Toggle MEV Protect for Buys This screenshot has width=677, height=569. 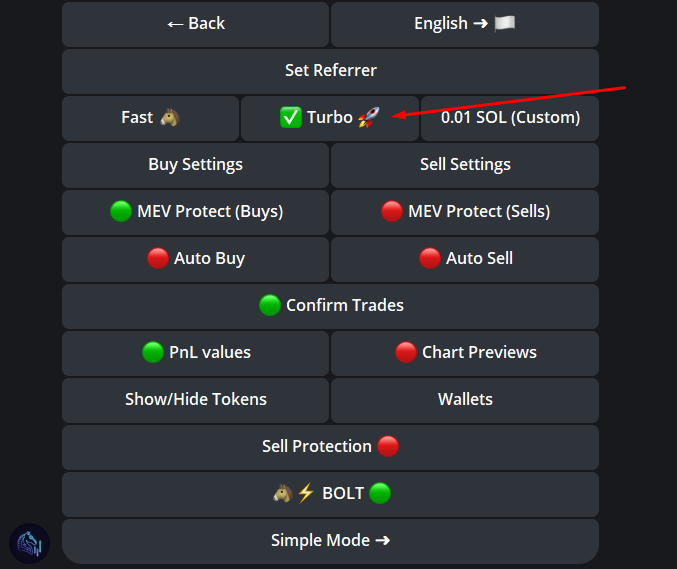click(195, 212)
